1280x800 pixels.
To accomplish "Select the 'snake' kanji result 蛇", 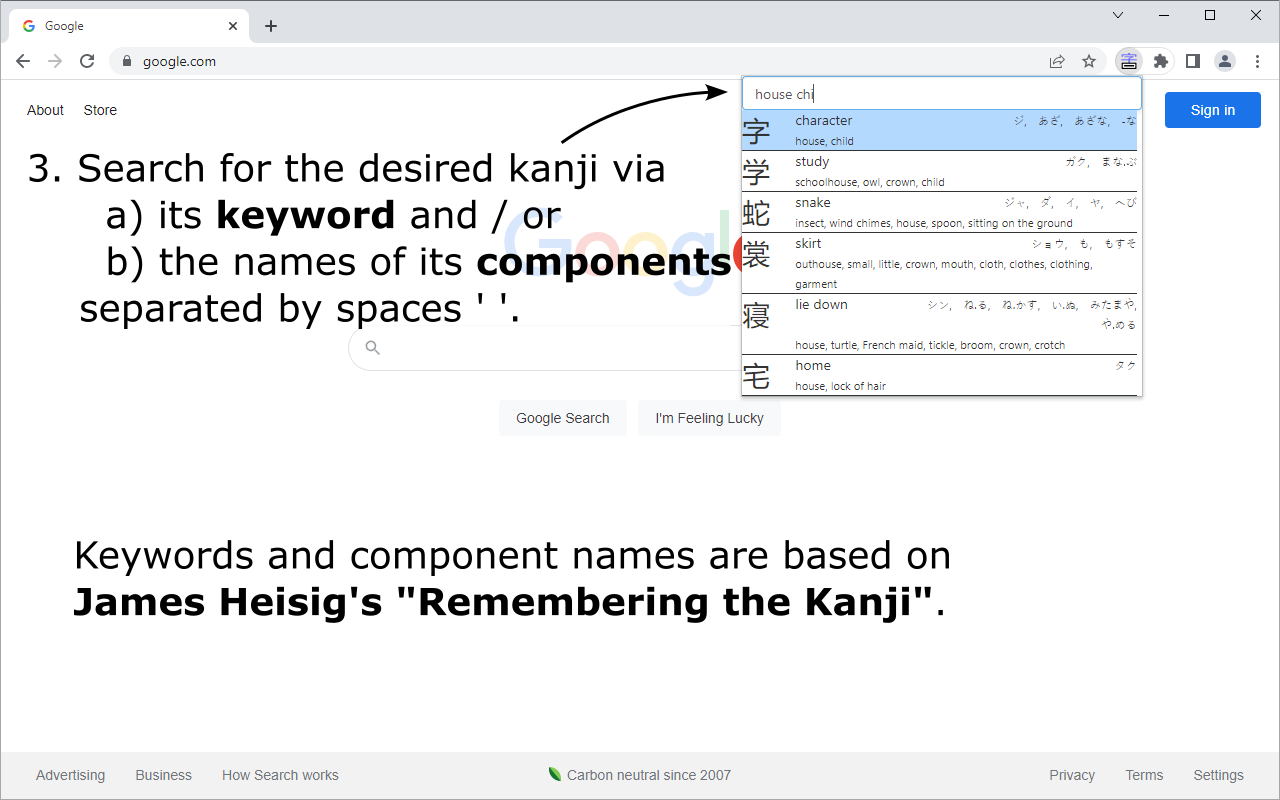I will click(x=941, y=212).
